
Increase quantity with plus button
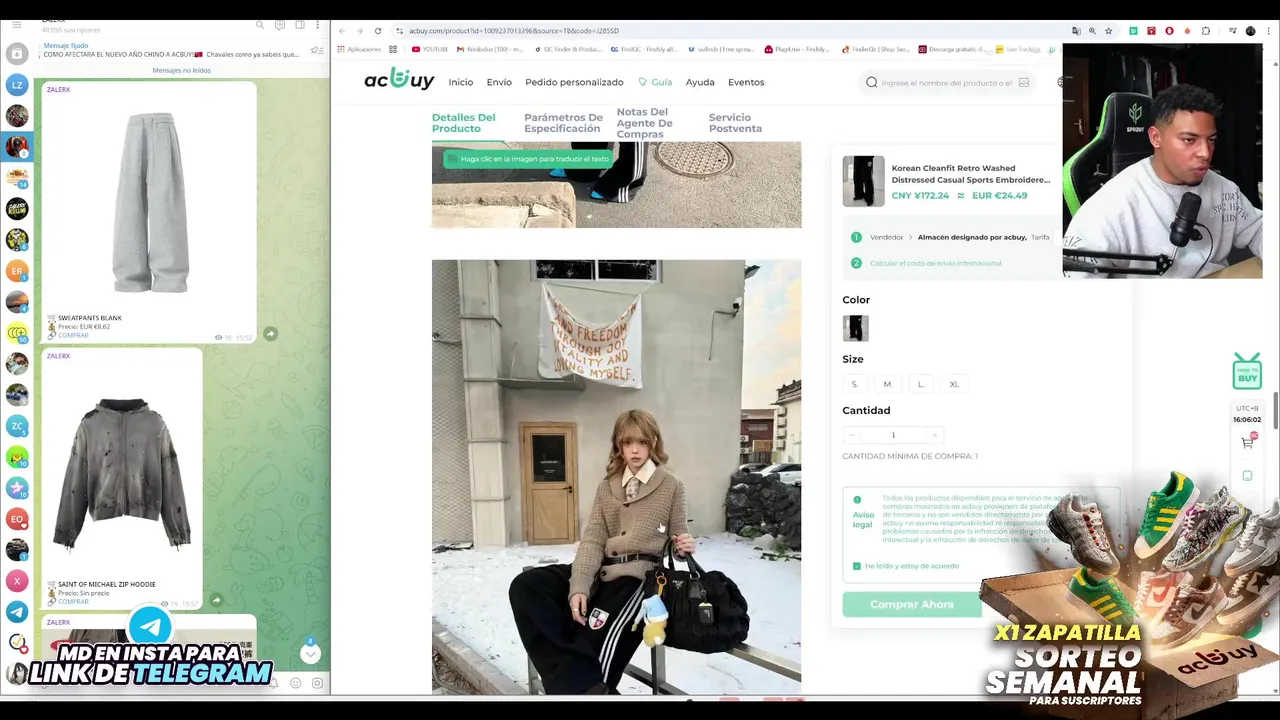tap(934, 435)
